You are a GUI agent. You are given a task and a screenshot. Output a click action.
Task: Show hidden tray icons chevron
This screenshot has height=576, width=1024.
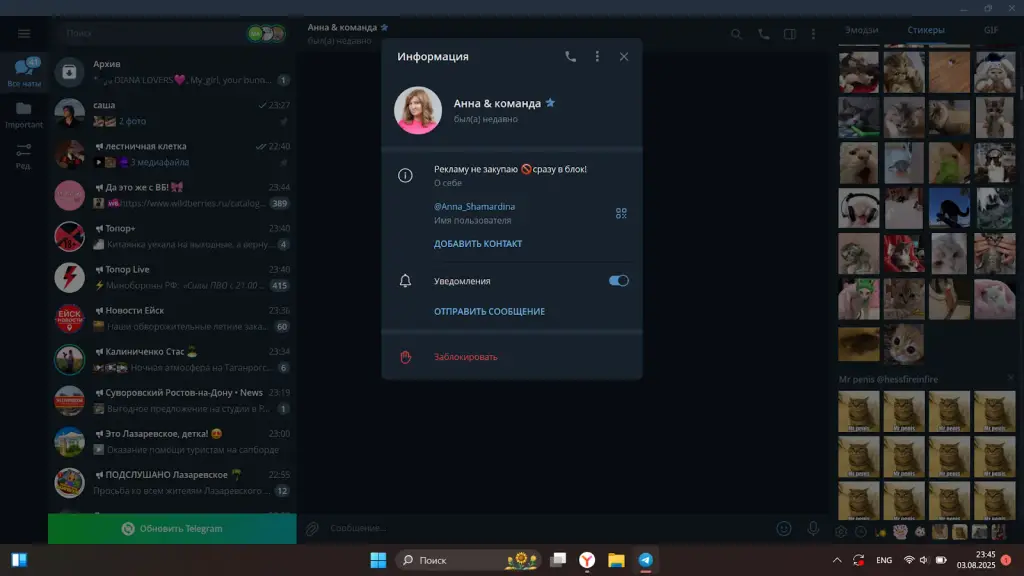(x=837, y=560)
